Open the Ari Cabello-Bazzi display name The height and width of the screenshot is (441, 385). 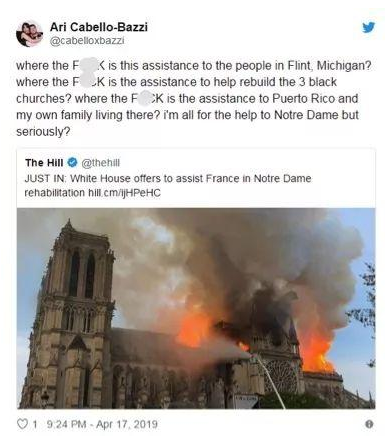(99, 27)
